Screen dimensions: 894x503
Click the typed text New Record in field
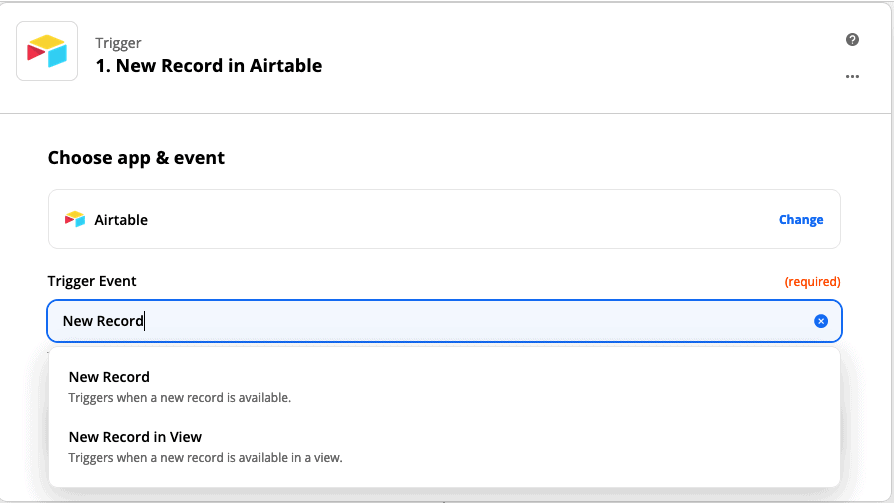(103, 321)
